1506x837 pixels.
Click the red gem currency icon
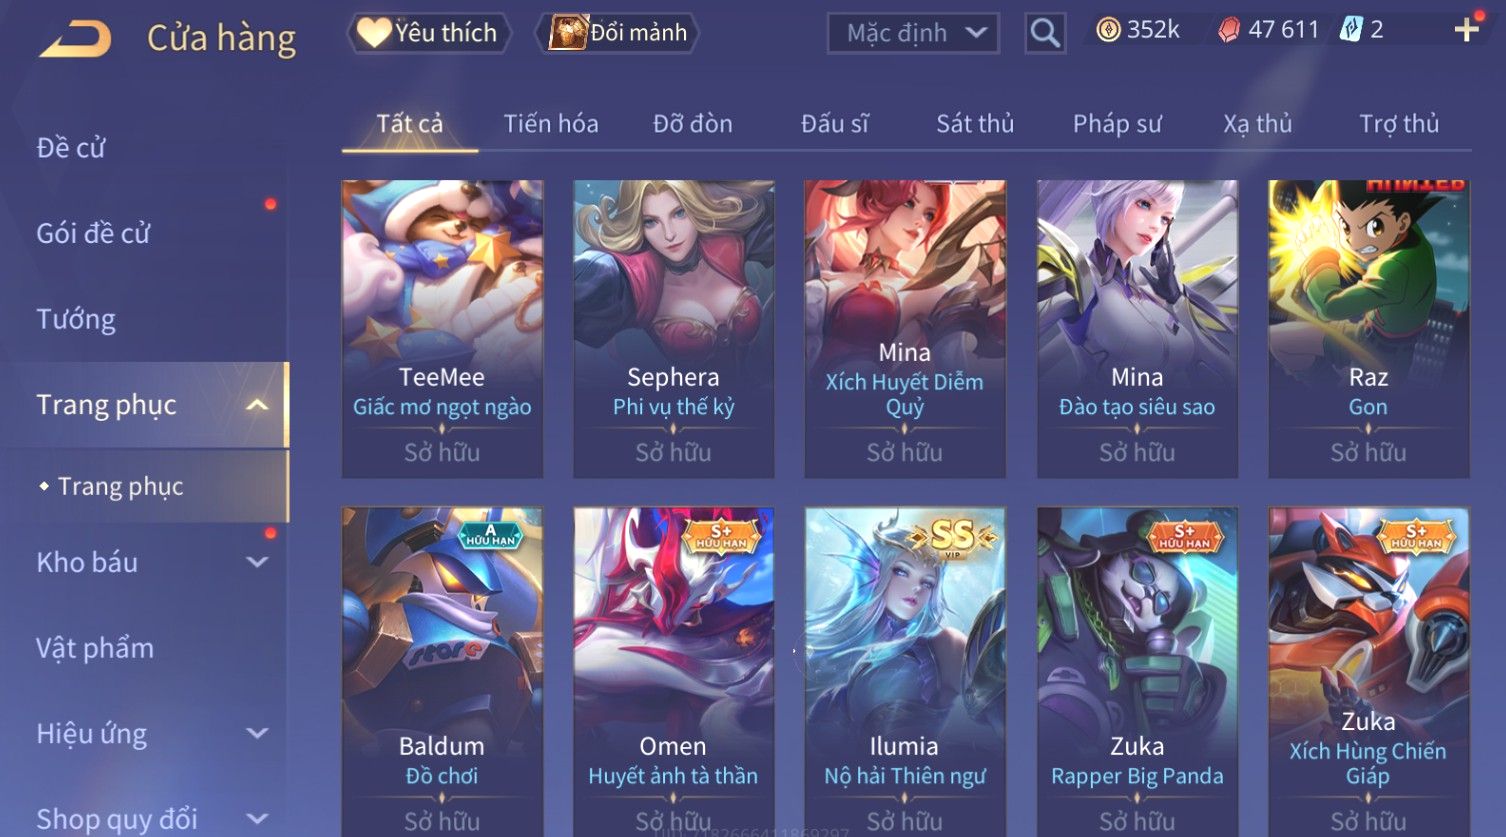pos(1228,30)
